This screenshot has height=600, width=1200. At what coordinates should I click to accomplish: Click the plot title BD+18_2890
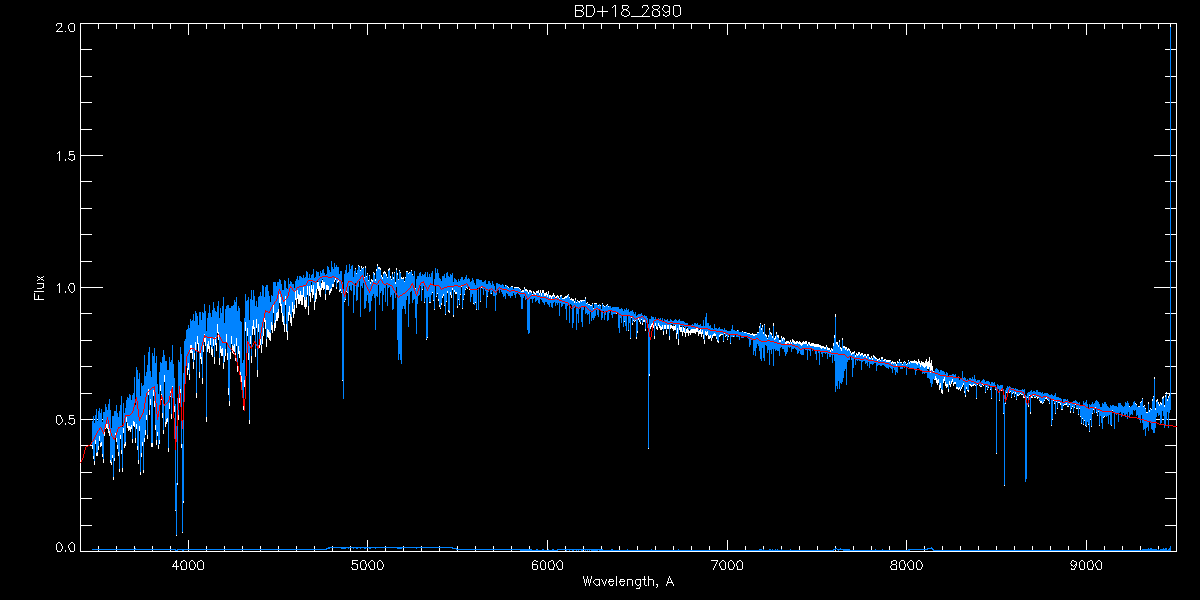(627, 10)
